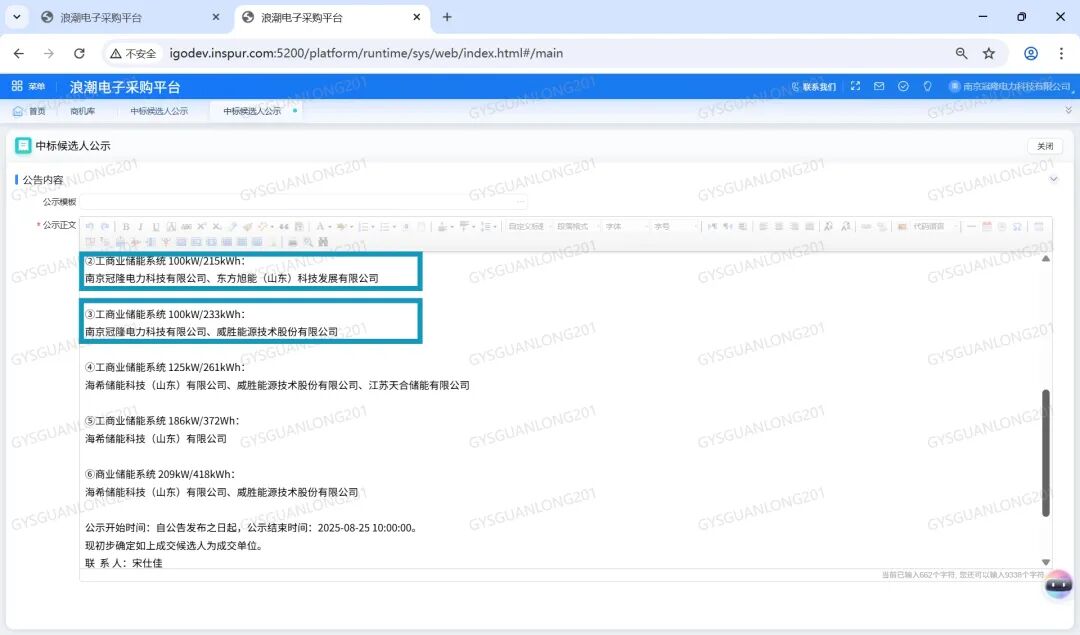1080x635 pixels.
Task: Toggle italic formatting in the editor
Action: pyautogui.click(x=140, y=227)
